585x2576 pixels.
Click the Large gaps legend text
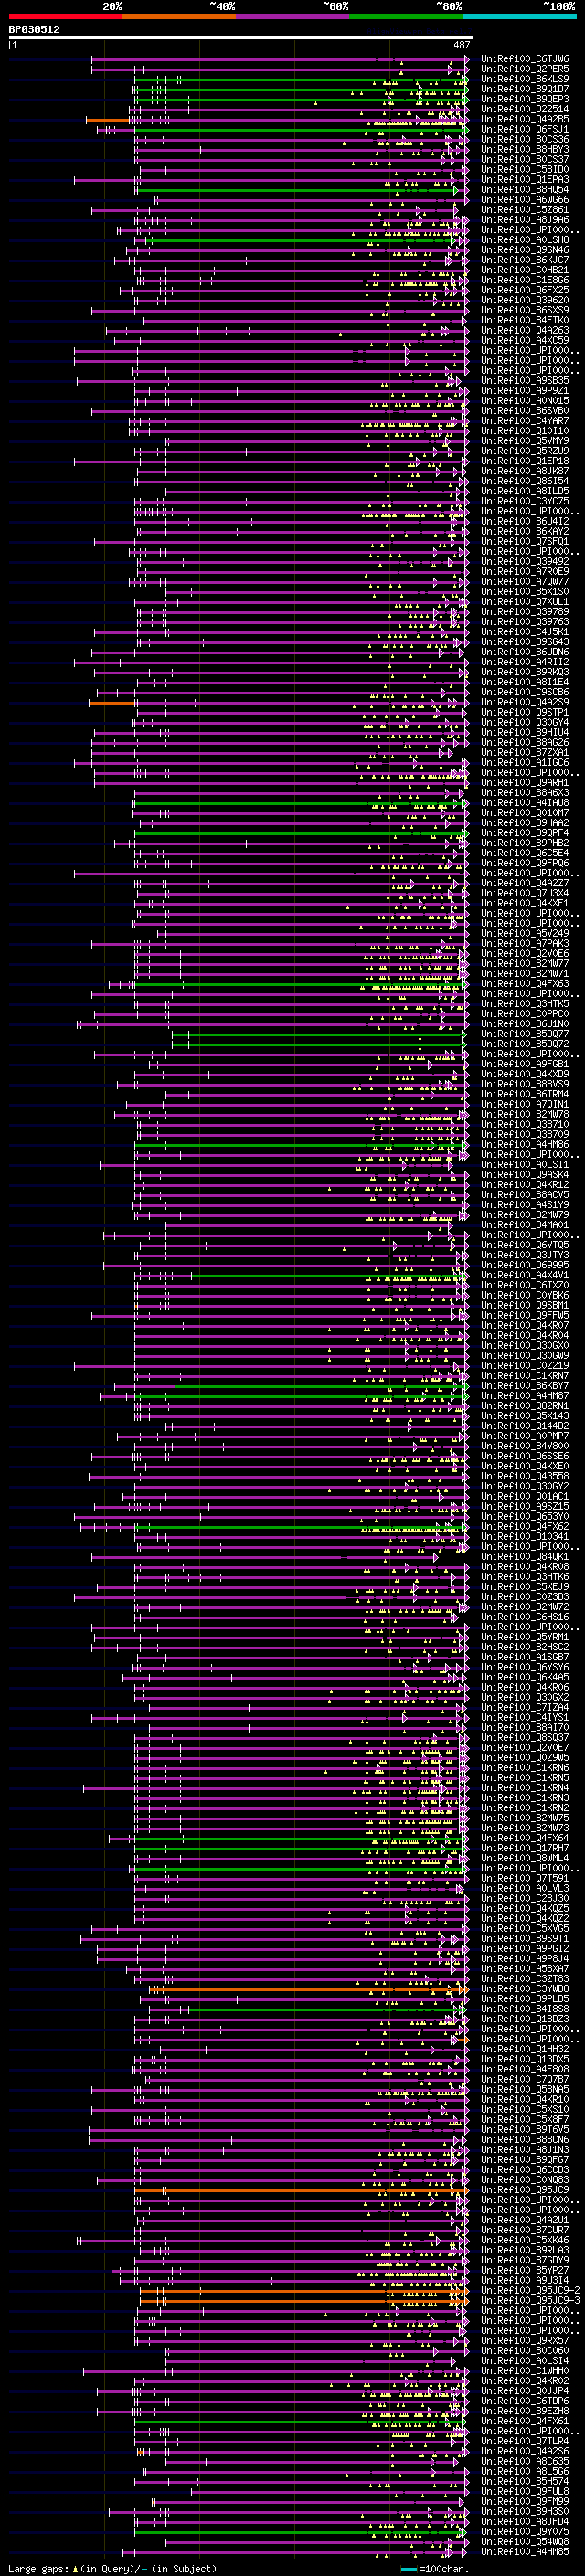112,2568
